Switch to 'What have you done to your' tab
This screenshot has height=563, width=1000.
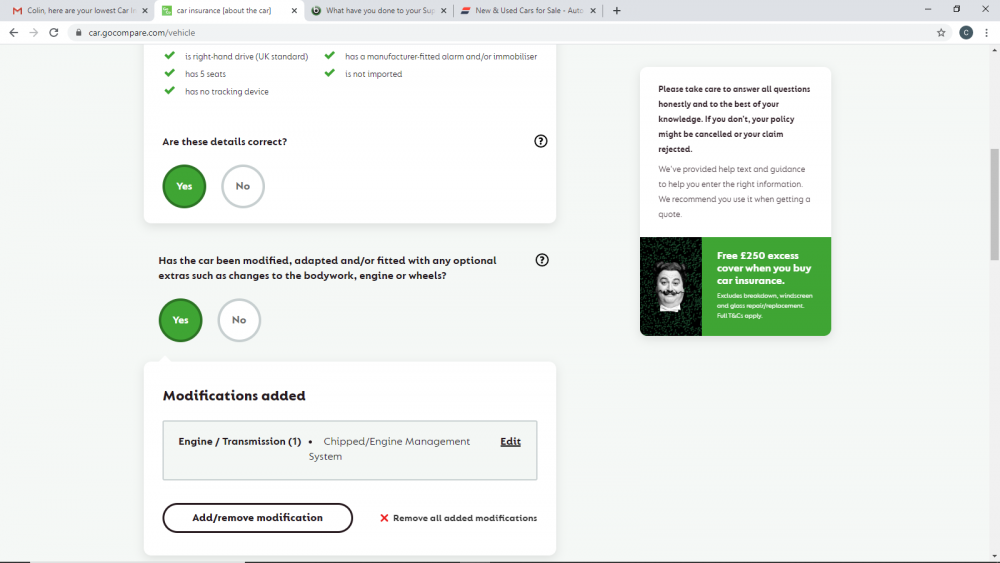coord(379,10)
